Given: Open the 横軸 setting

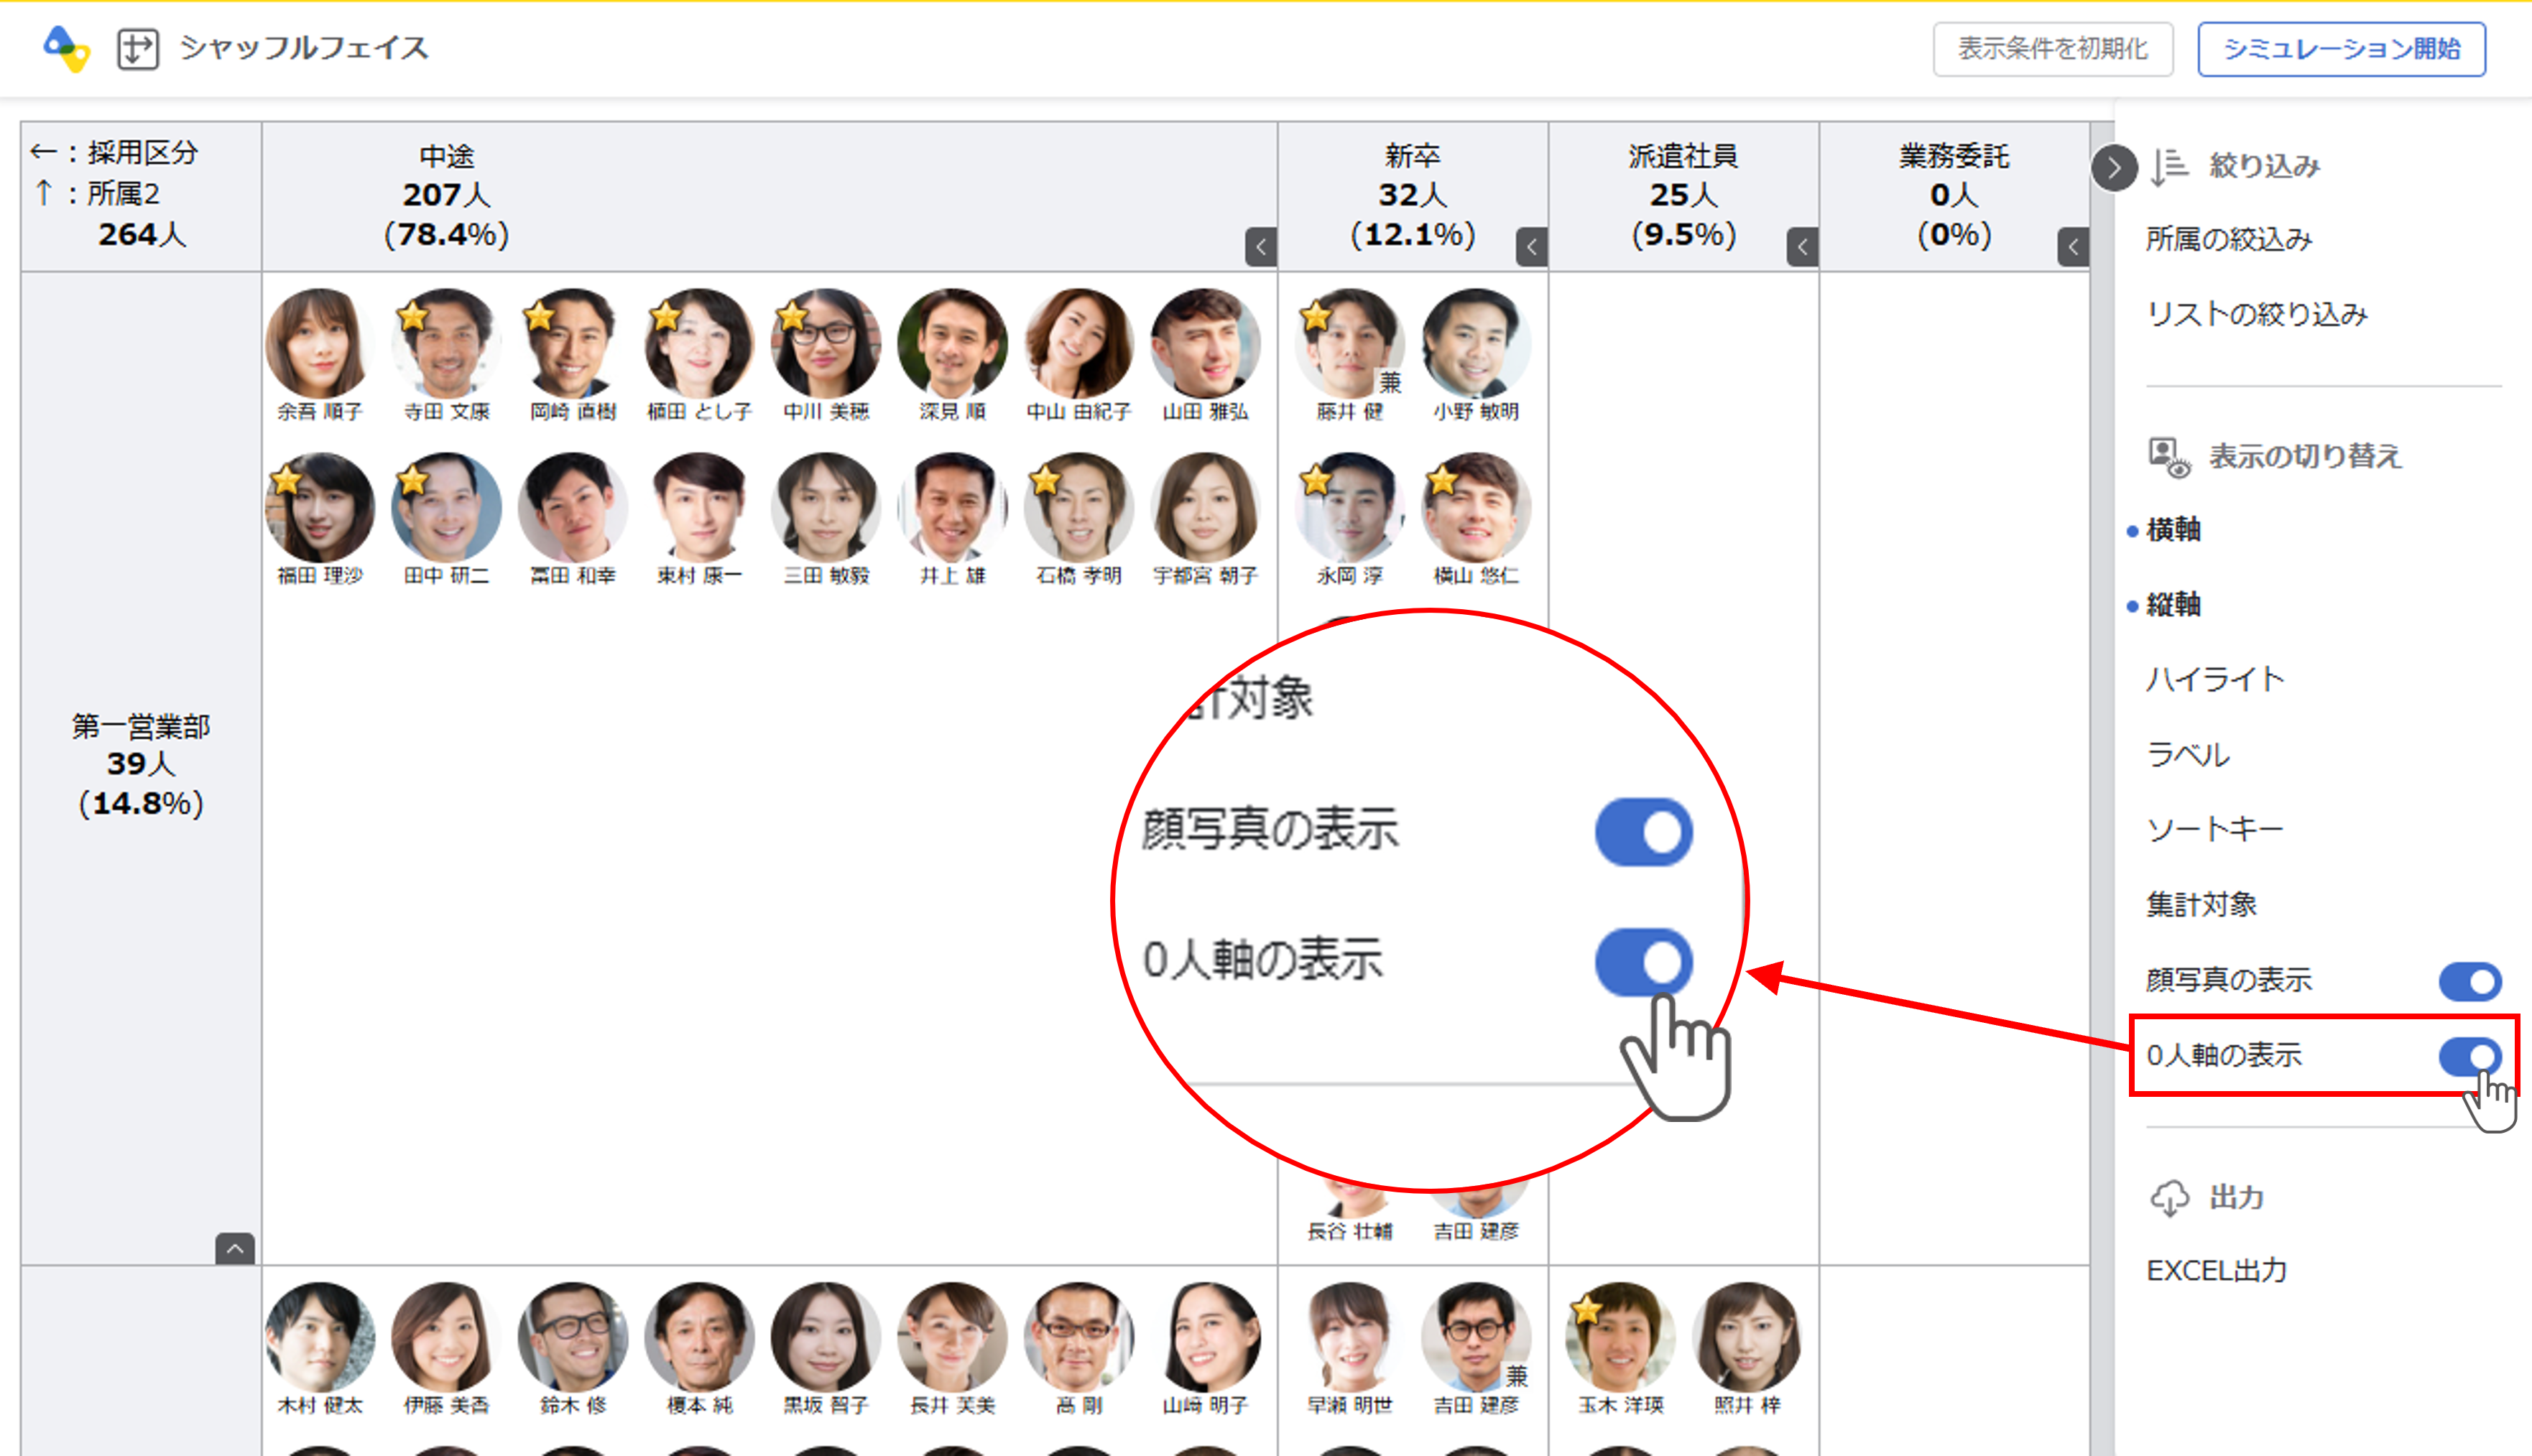Looking at the screenshot, I should tap(2173, 530).
